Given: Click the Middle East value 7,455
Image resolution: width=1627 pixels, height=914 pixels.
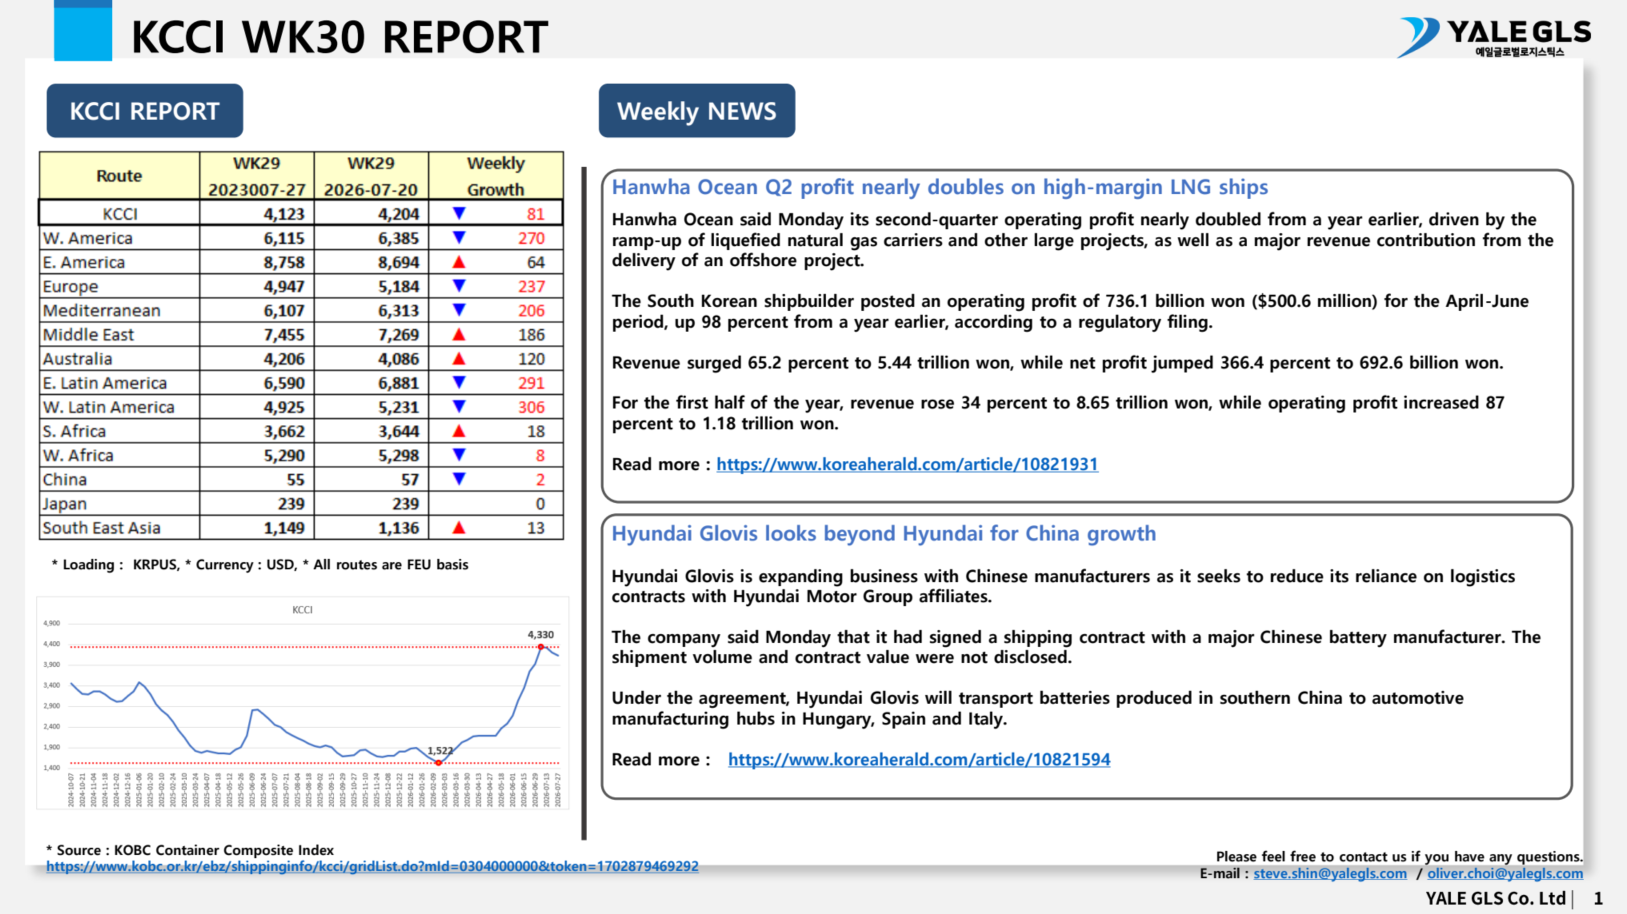Looking at the screenshot, I should pyautogui.click(x=284, y=335).
